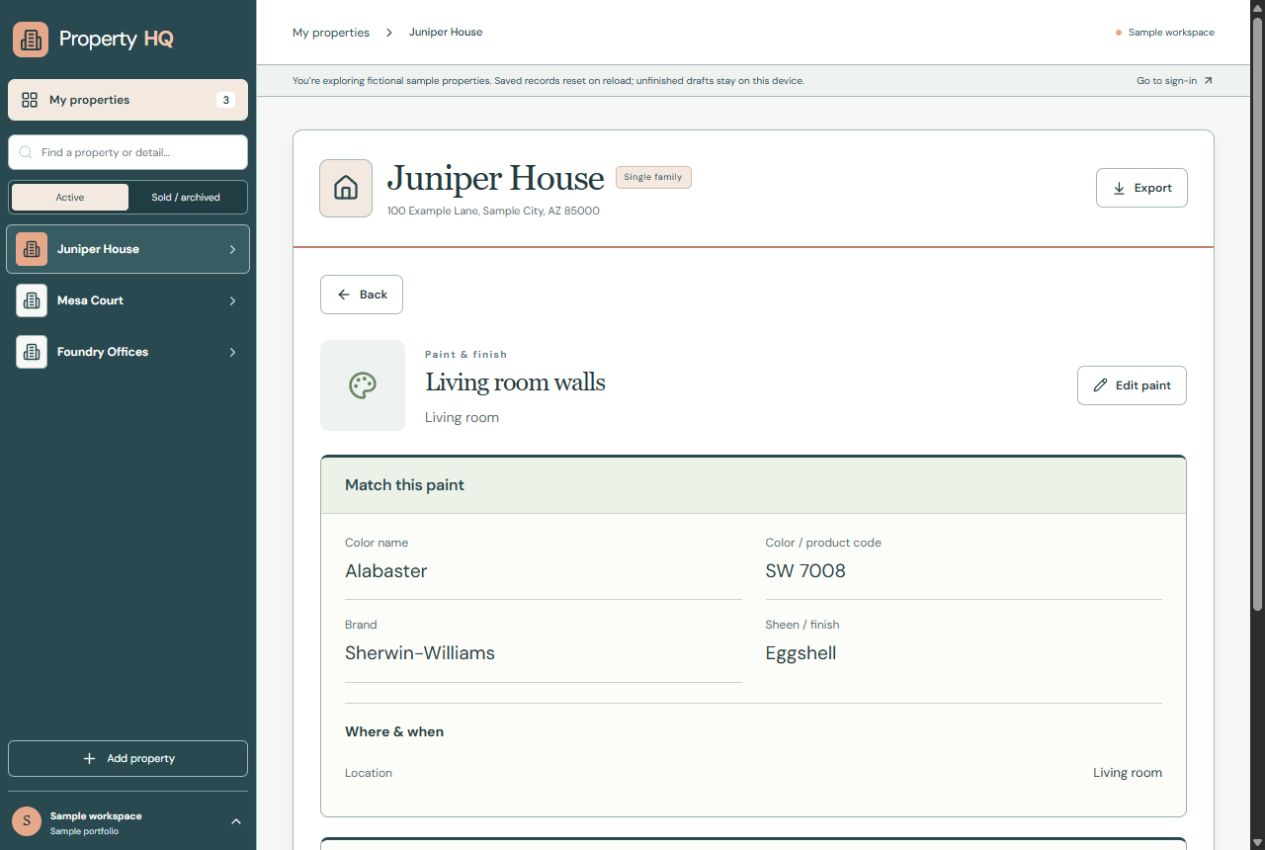Click the My properties grid icon
1265x850 pixels.
click(29, 100)
